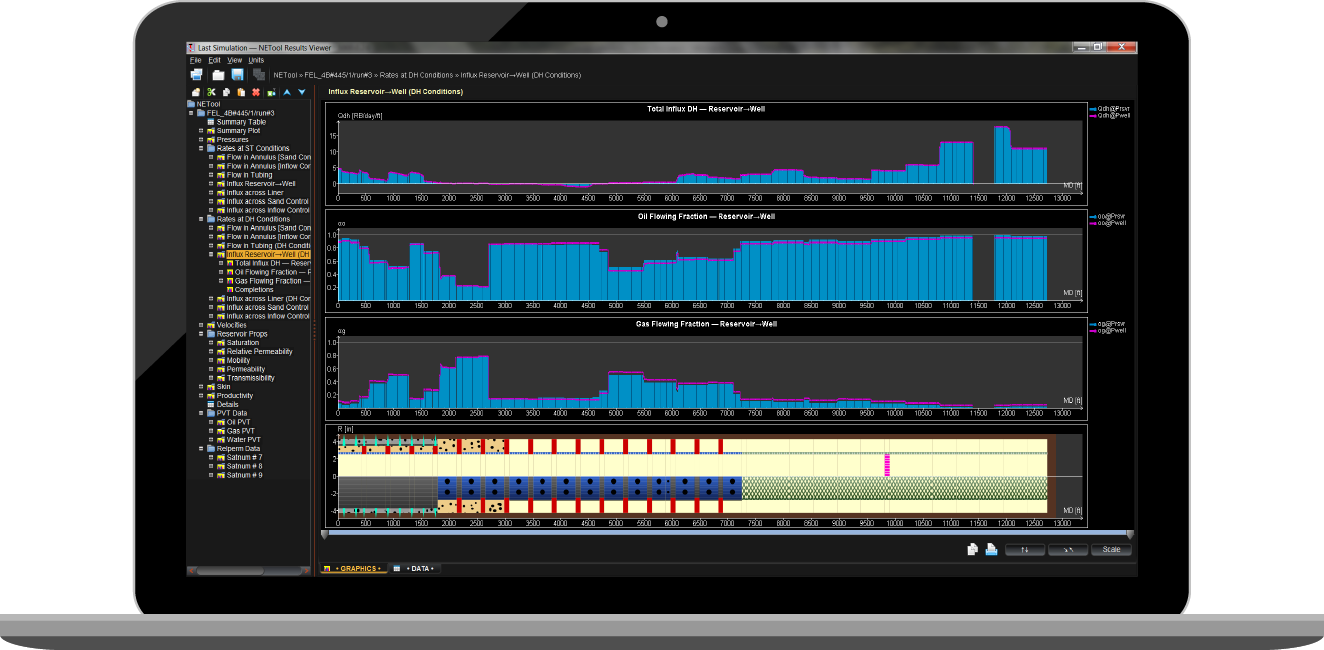Collapse the Rates at ST Conditions folder

[201, 148]
